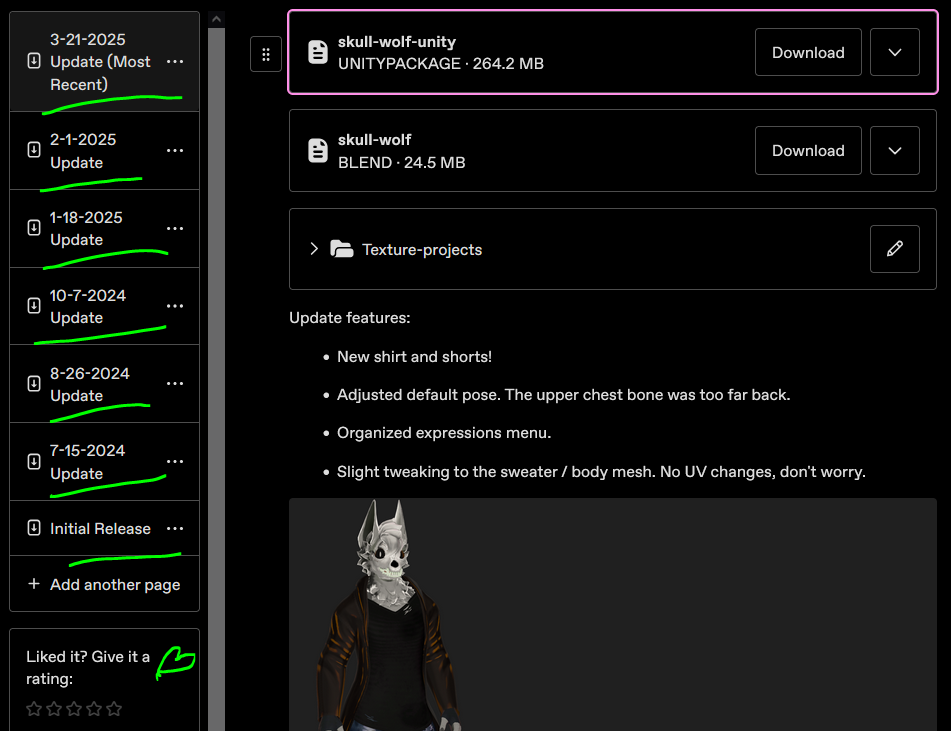Click the 'Update features:' heading text

(x=349, y=318)
